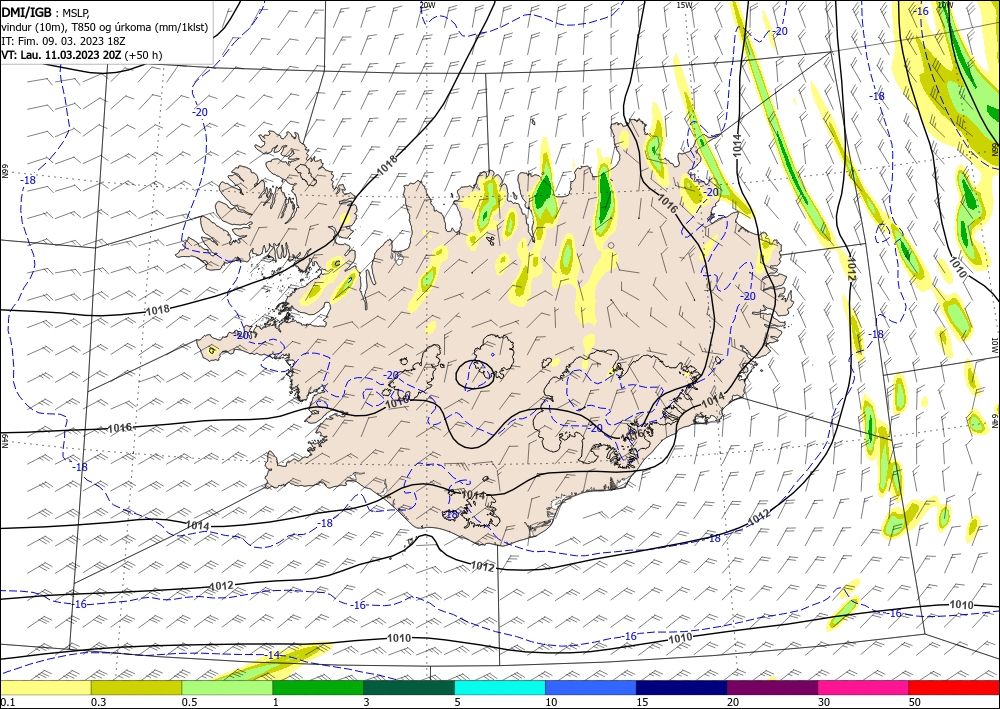Click the "vindur (10m), T850 og úrkoma" line
Image resolution: width=1000 pixels, height=709 pixels.
105,26
